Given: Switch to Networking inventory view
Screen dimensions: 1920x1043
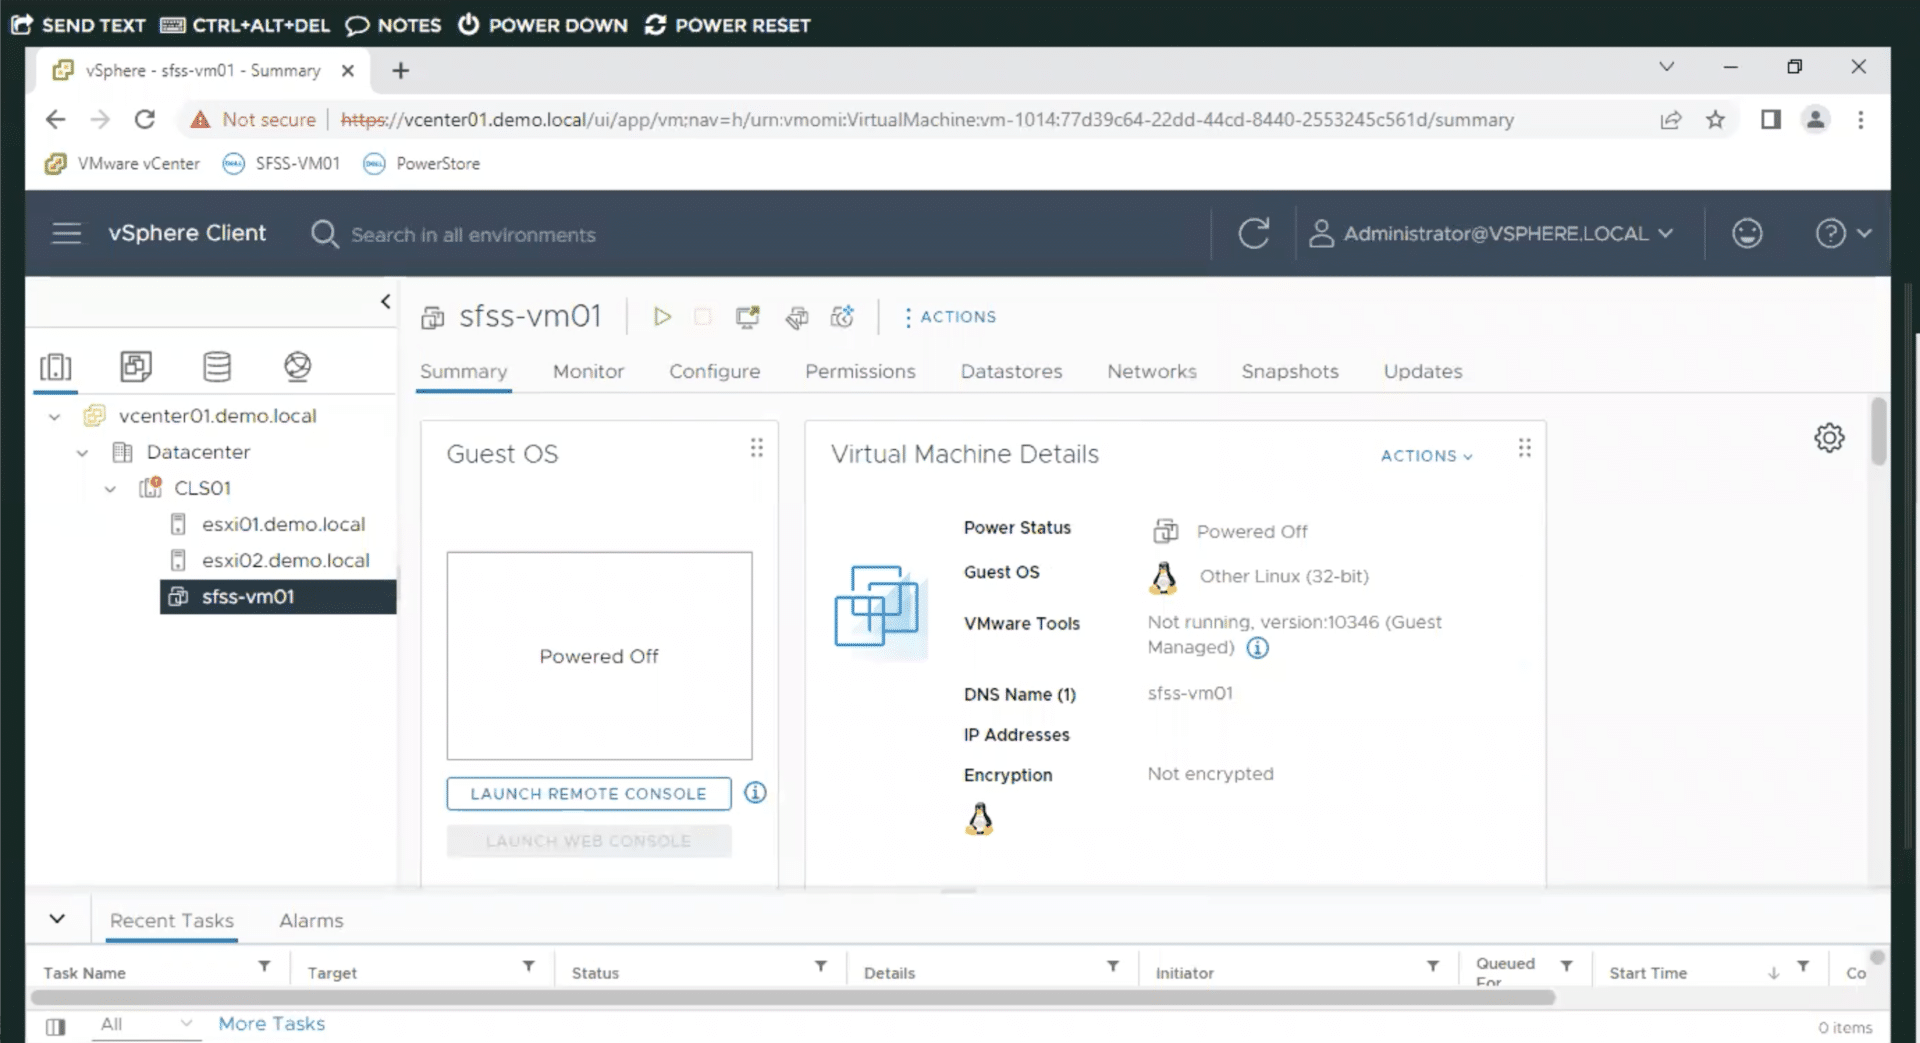Looking at the screenshot, I should coord(297,367).
